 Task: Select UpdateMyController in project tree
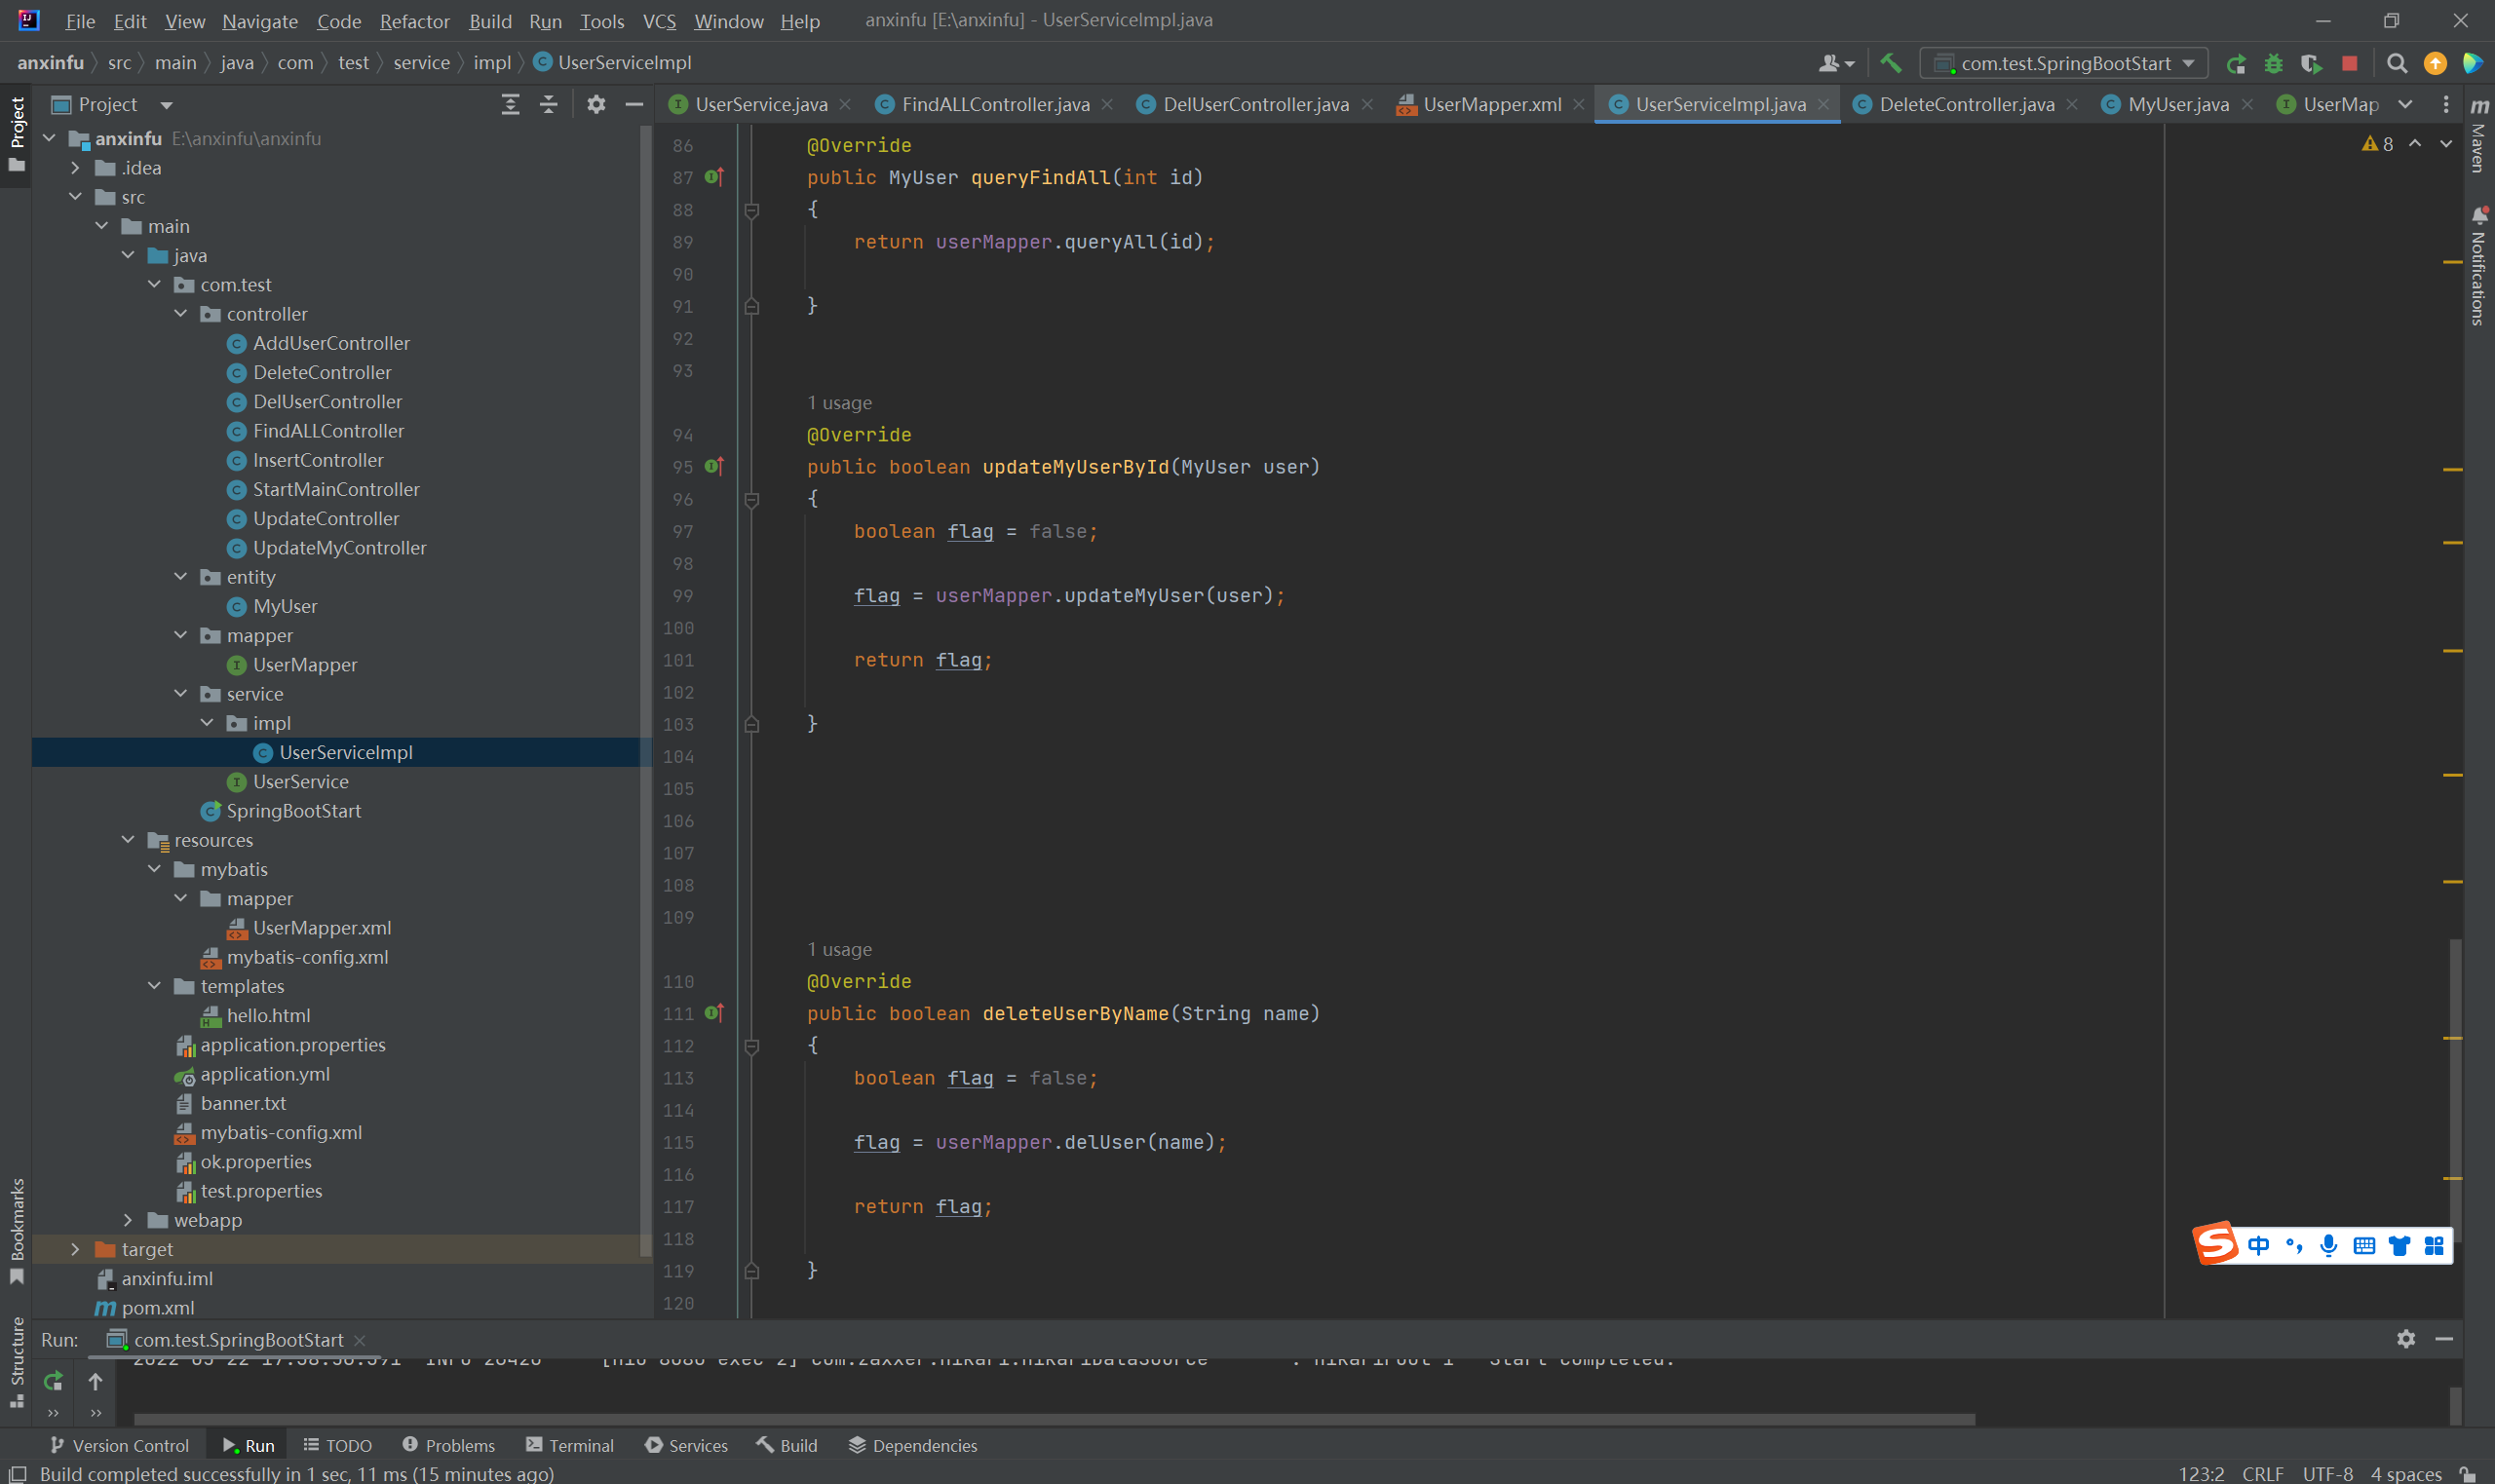click(339, 548)
